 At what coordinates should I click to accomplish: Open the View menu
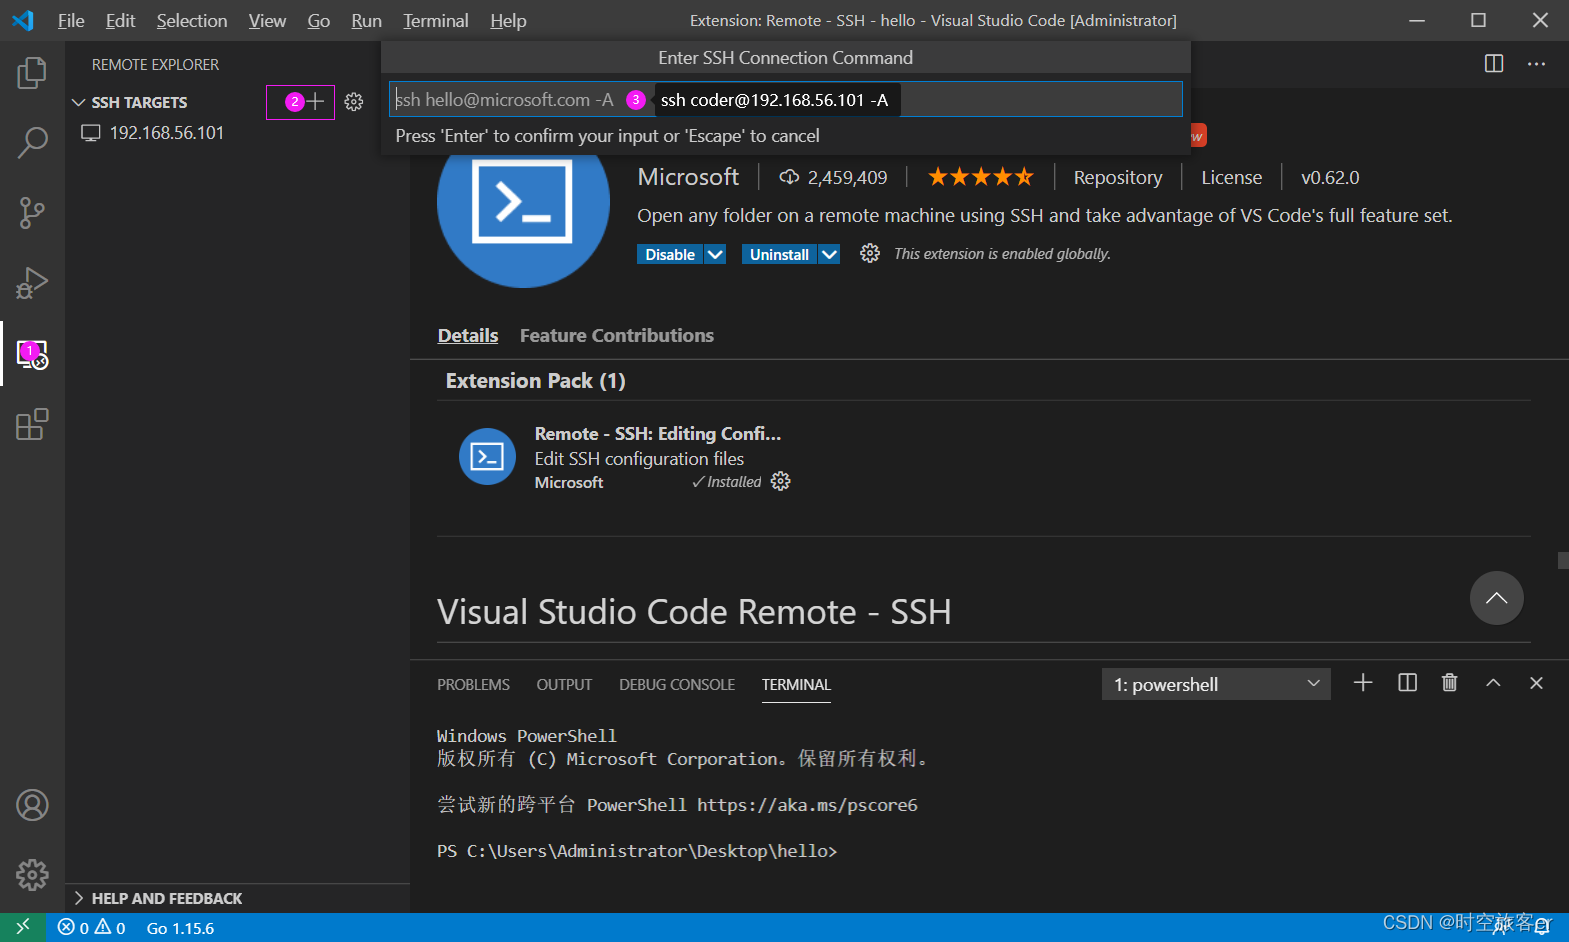[267, 21]
